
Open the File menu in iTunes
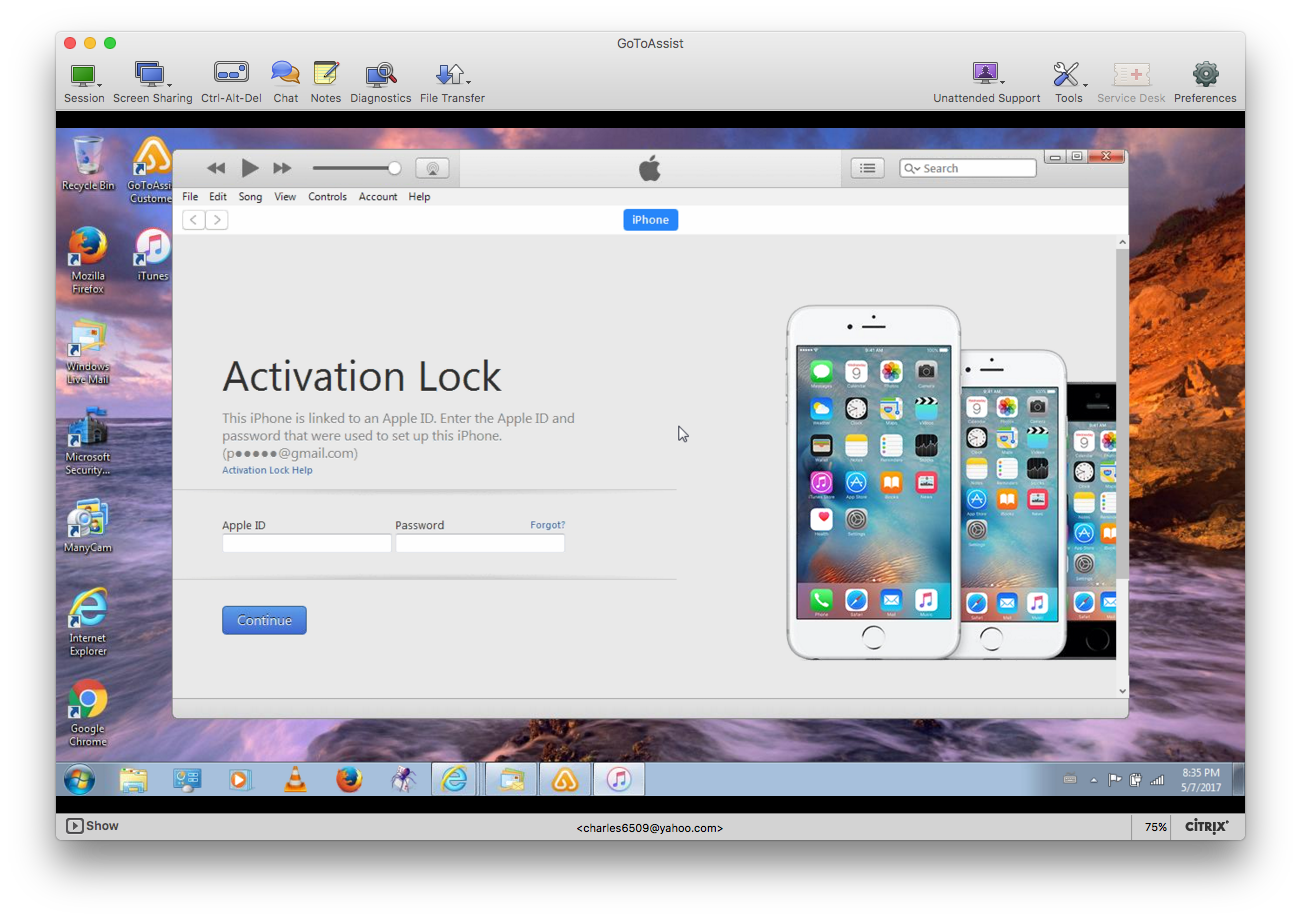point(190,197)
